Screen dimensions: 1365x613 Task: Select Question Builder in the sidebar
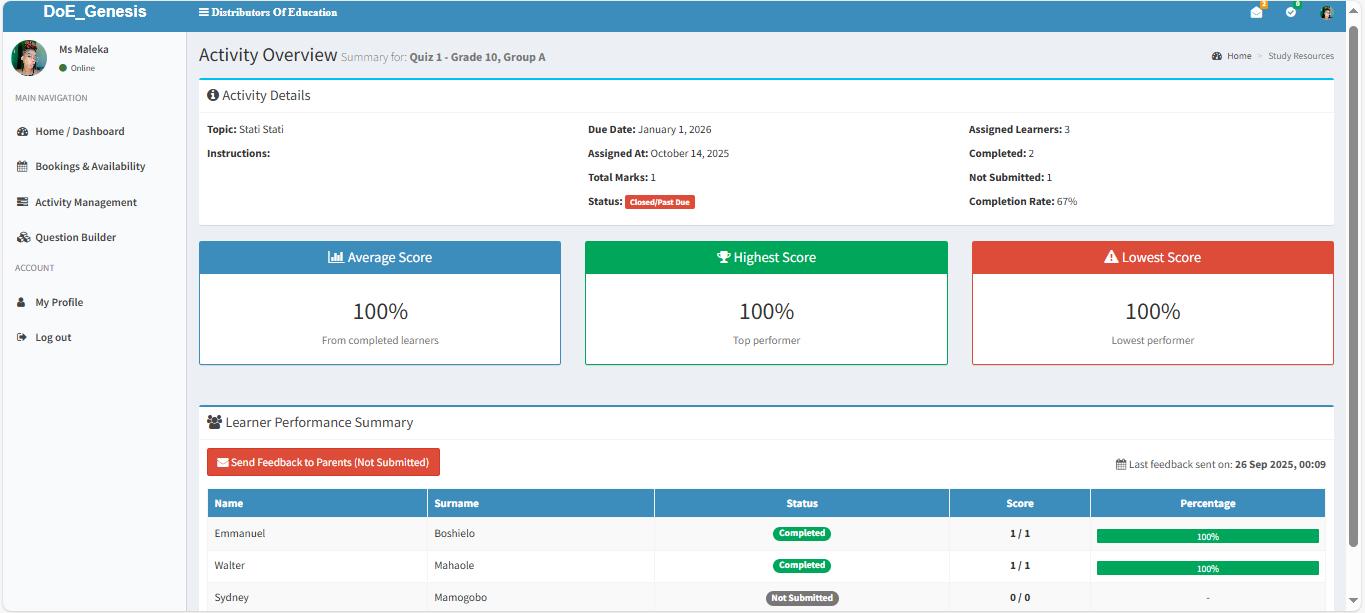tap(74, 237)
